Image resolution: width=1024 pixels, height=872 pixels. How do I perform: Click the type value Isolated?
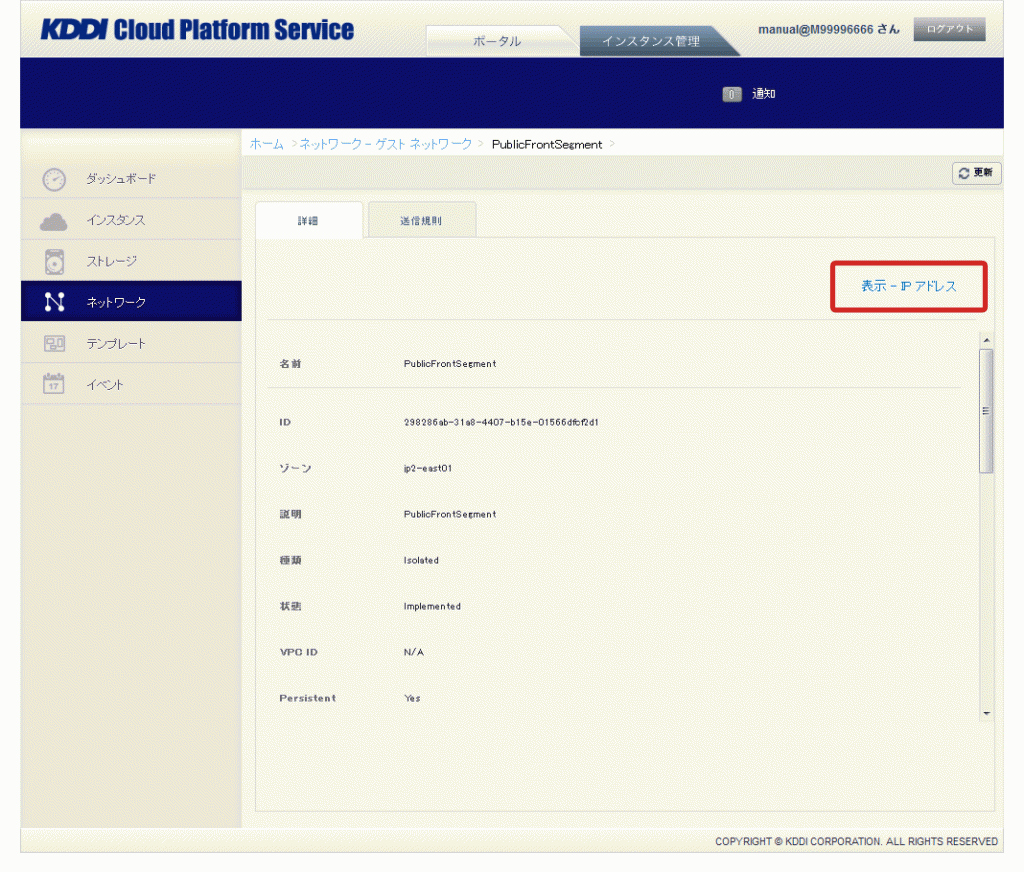[x=421, y=560]
